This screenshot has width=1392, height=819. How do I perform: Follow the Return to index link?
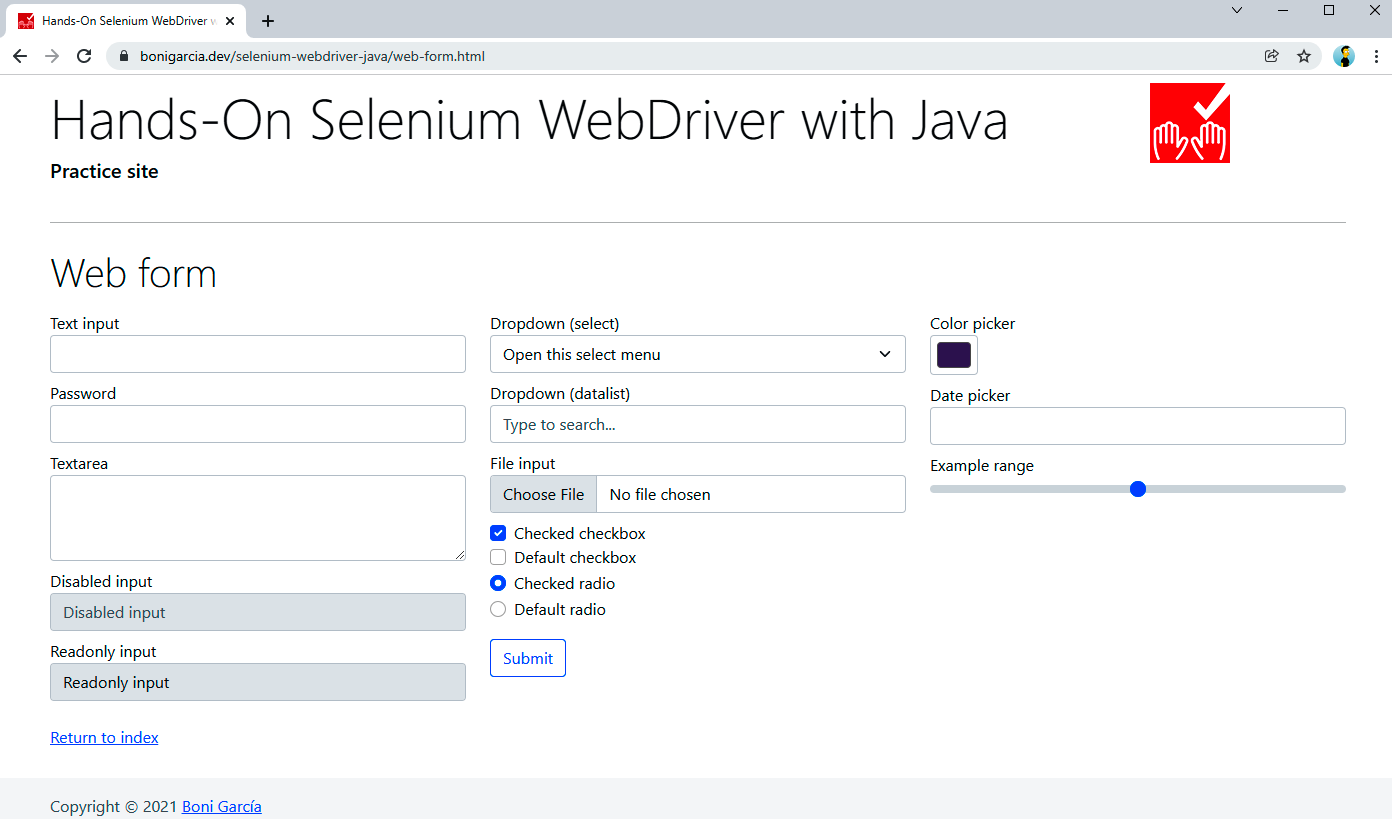point(104,738)
